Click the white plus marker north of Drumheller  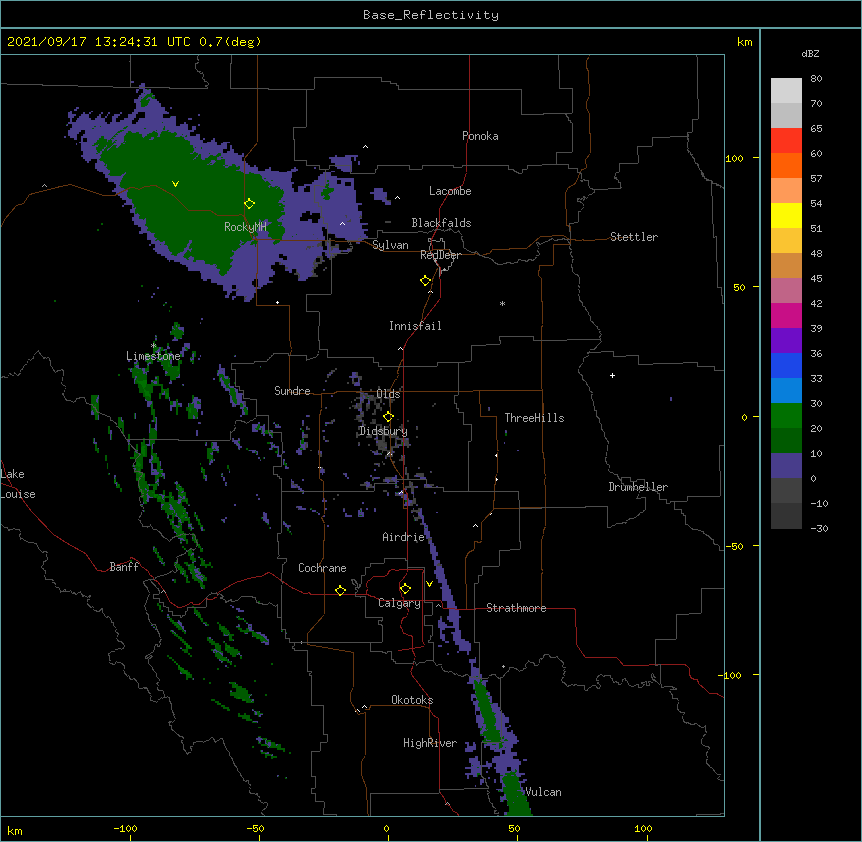612,375
